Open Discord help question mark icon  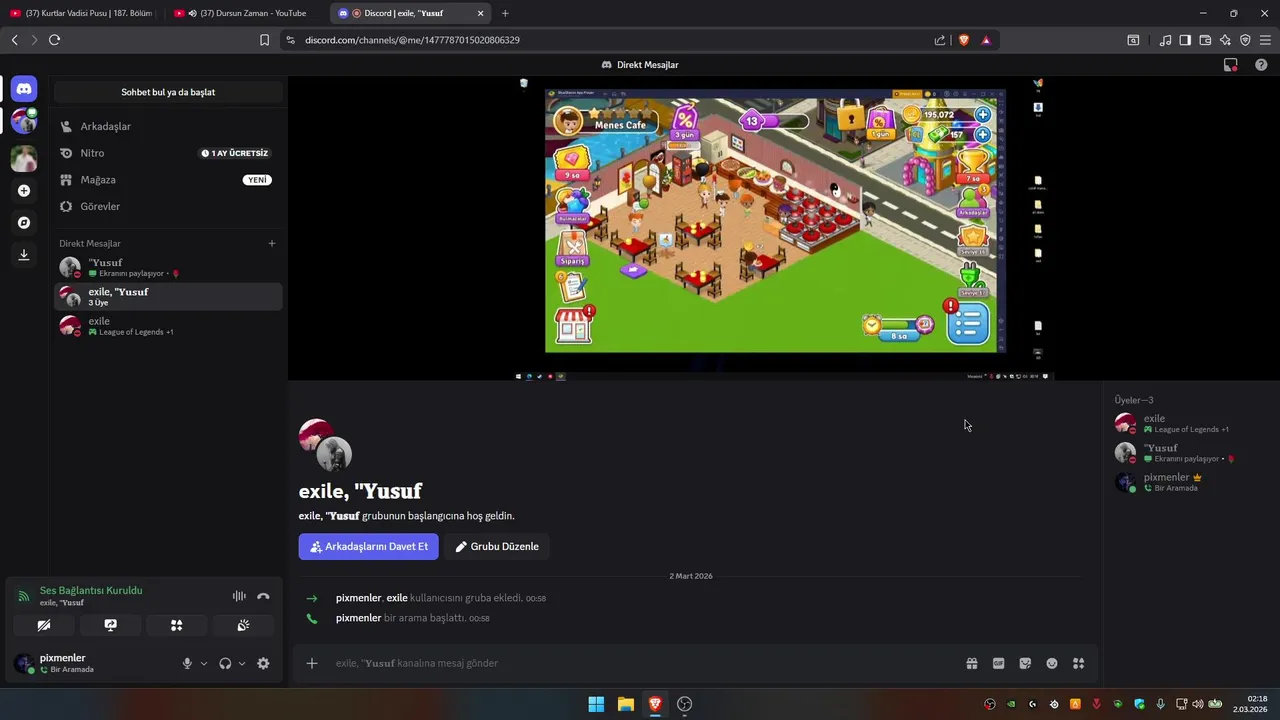1261,65
